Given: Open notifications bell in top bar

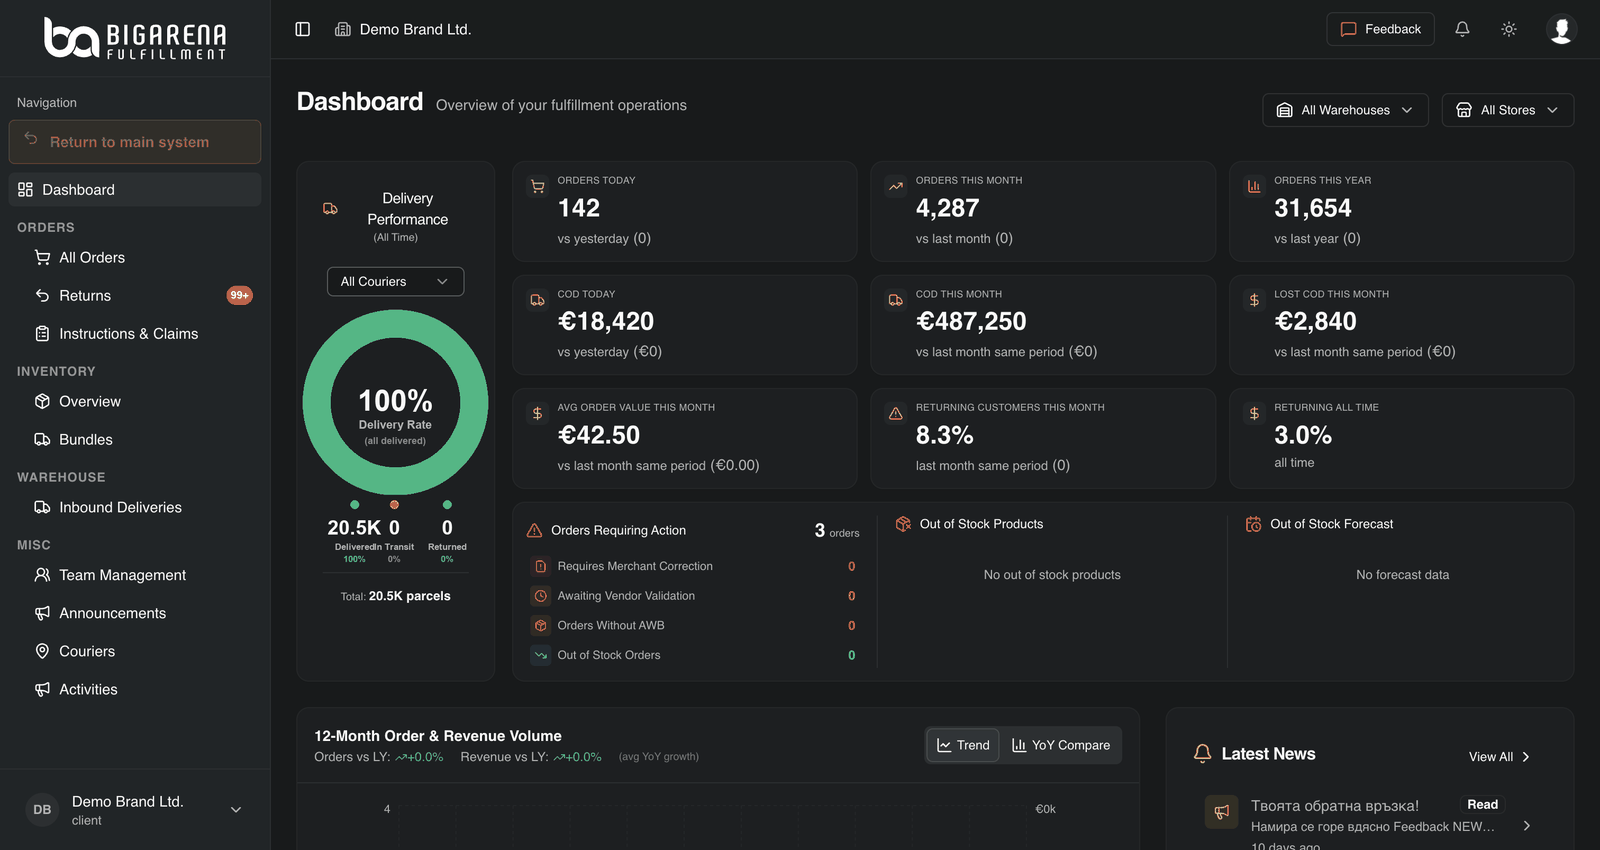Looking at the screenshot, I should pos(1462,29).
